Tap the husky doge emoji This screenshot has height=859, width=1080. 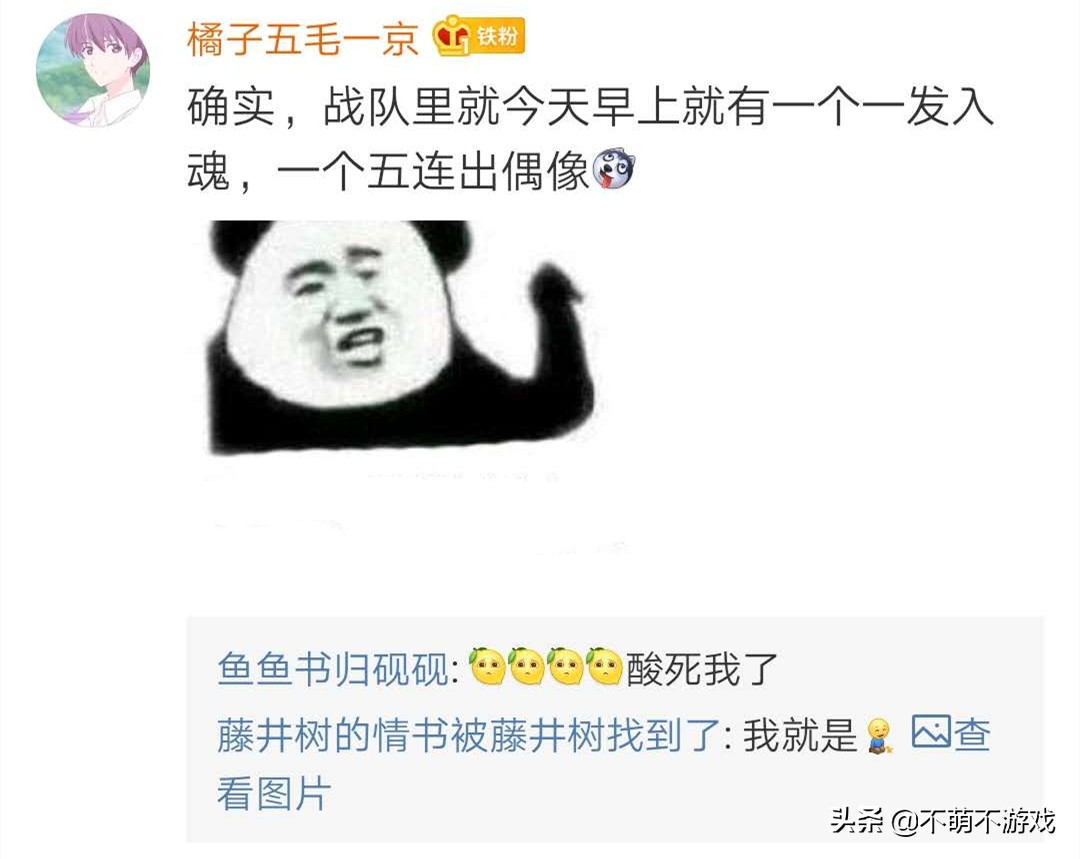[613, 168]
